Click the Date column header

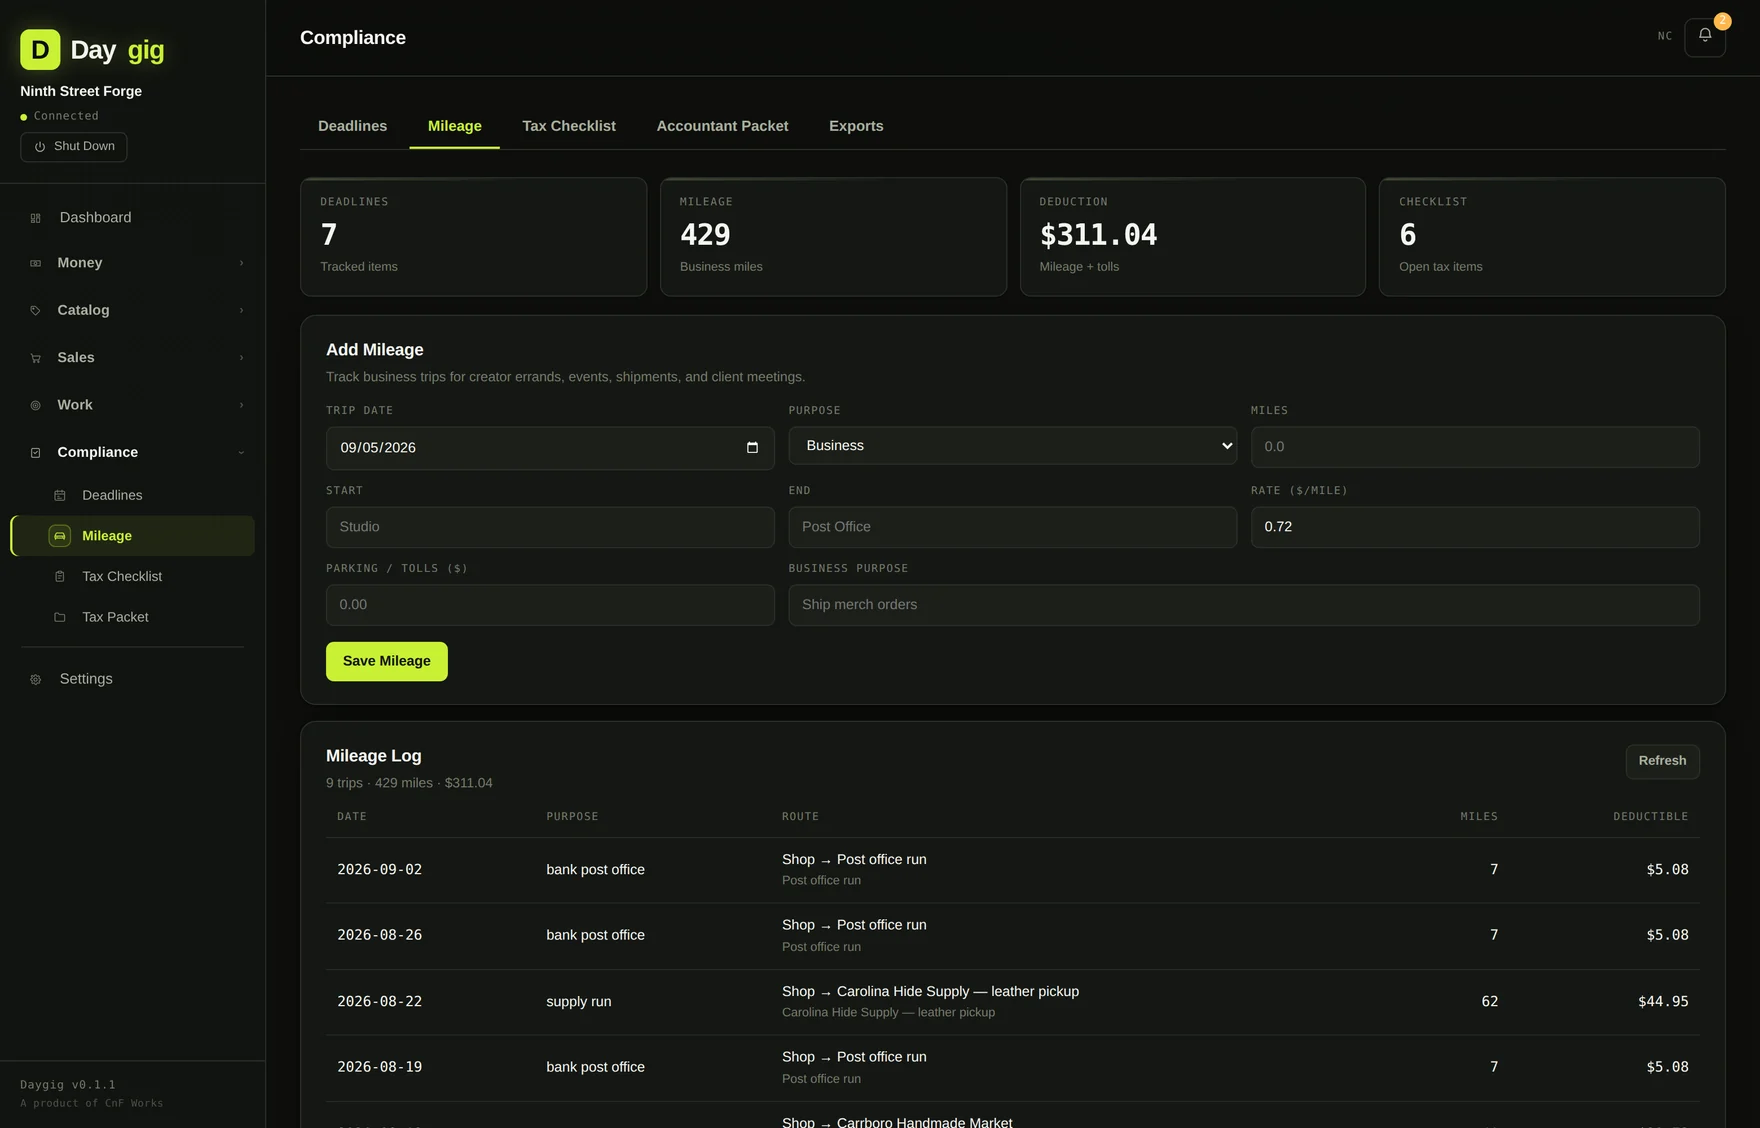pyautogui.click(x=352, y=817)
